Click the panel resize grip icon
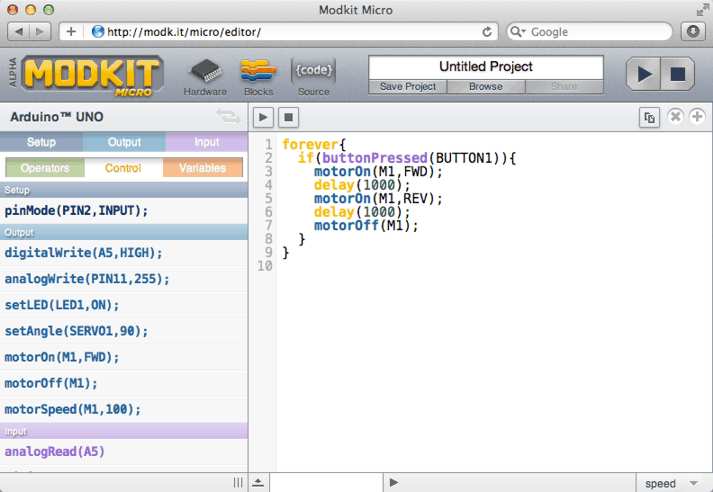Viewport: 713px width, 492px height. (238, 482)
